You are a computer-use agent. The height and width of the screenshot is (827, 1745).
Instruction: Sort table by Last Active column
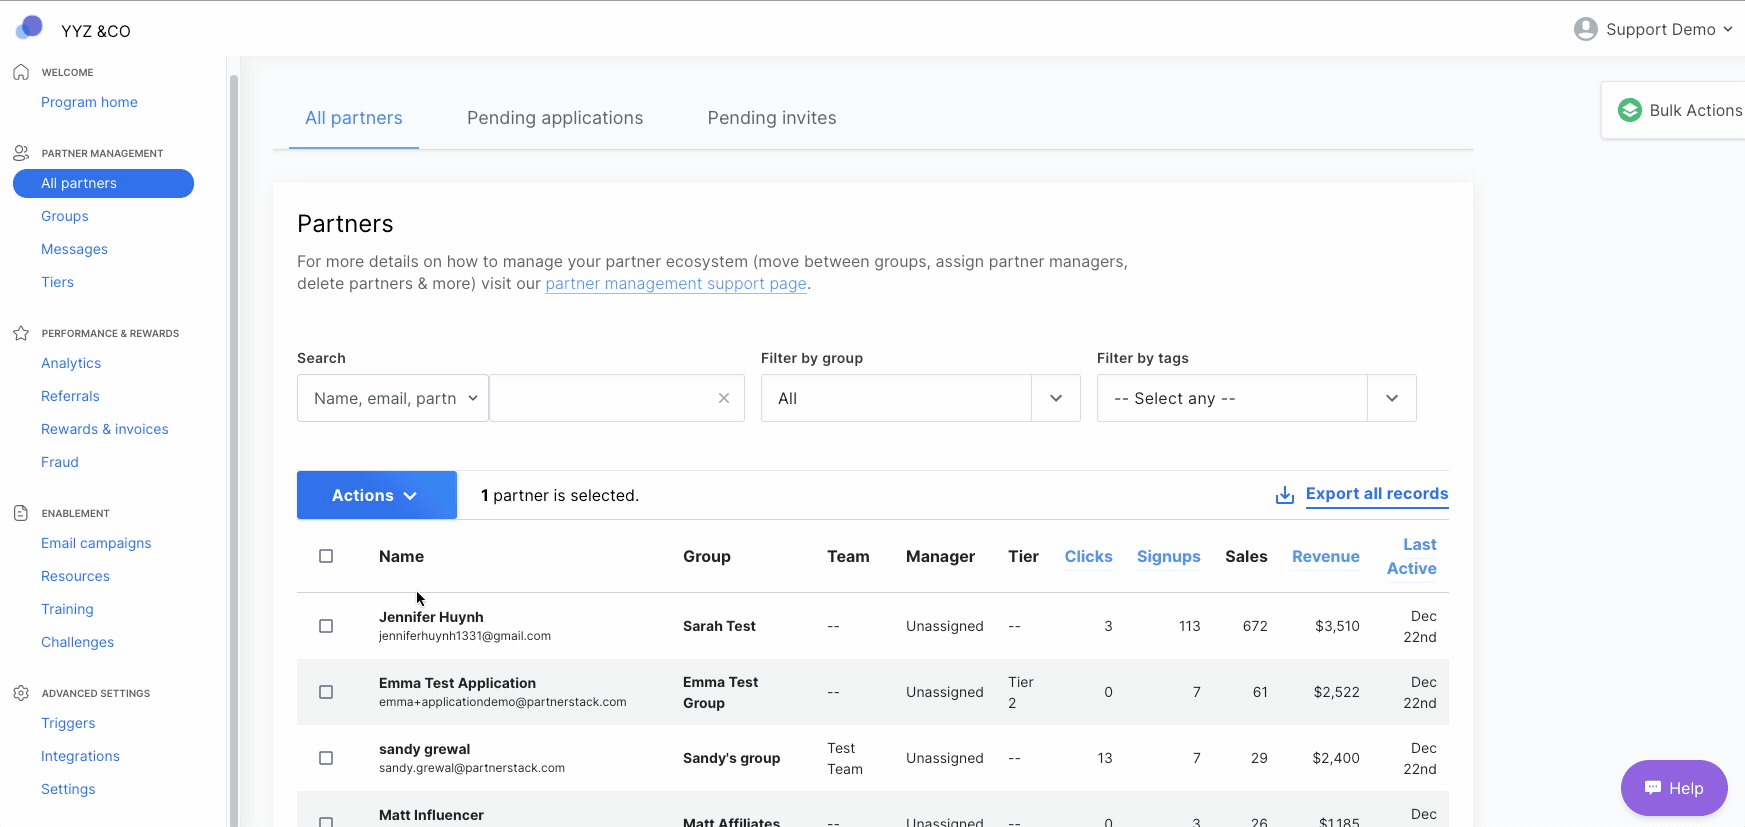tap(1412, 556)
